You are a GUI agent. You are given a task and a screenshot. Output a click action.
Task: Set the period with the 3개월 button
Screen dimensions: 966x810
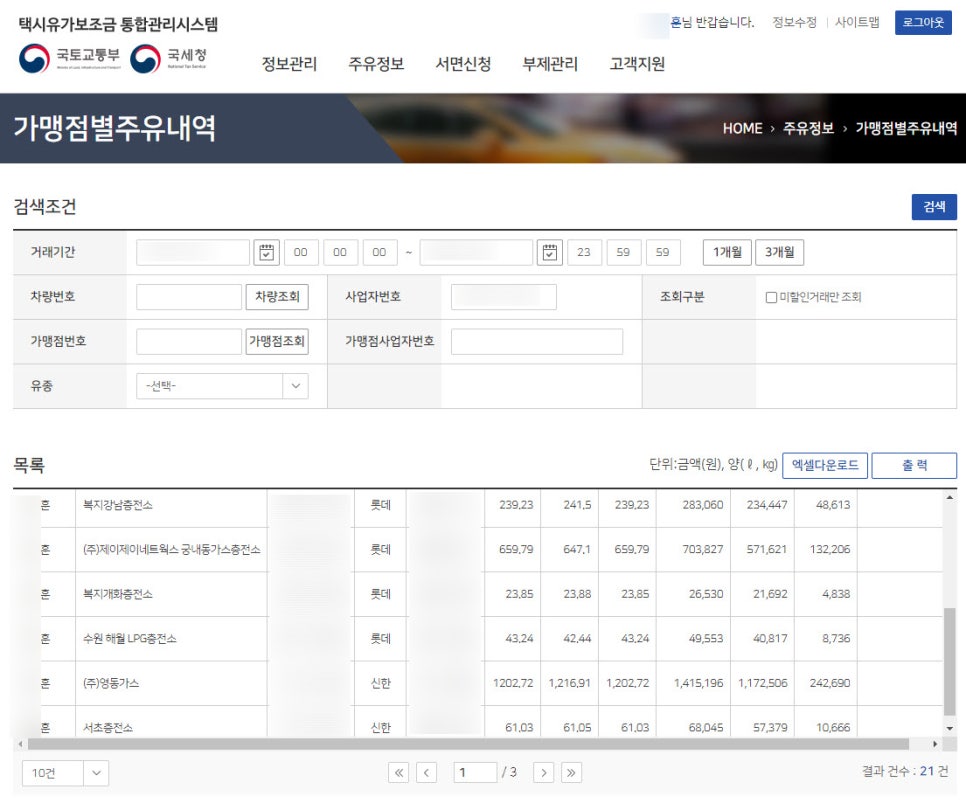click(x=779, y=253)
